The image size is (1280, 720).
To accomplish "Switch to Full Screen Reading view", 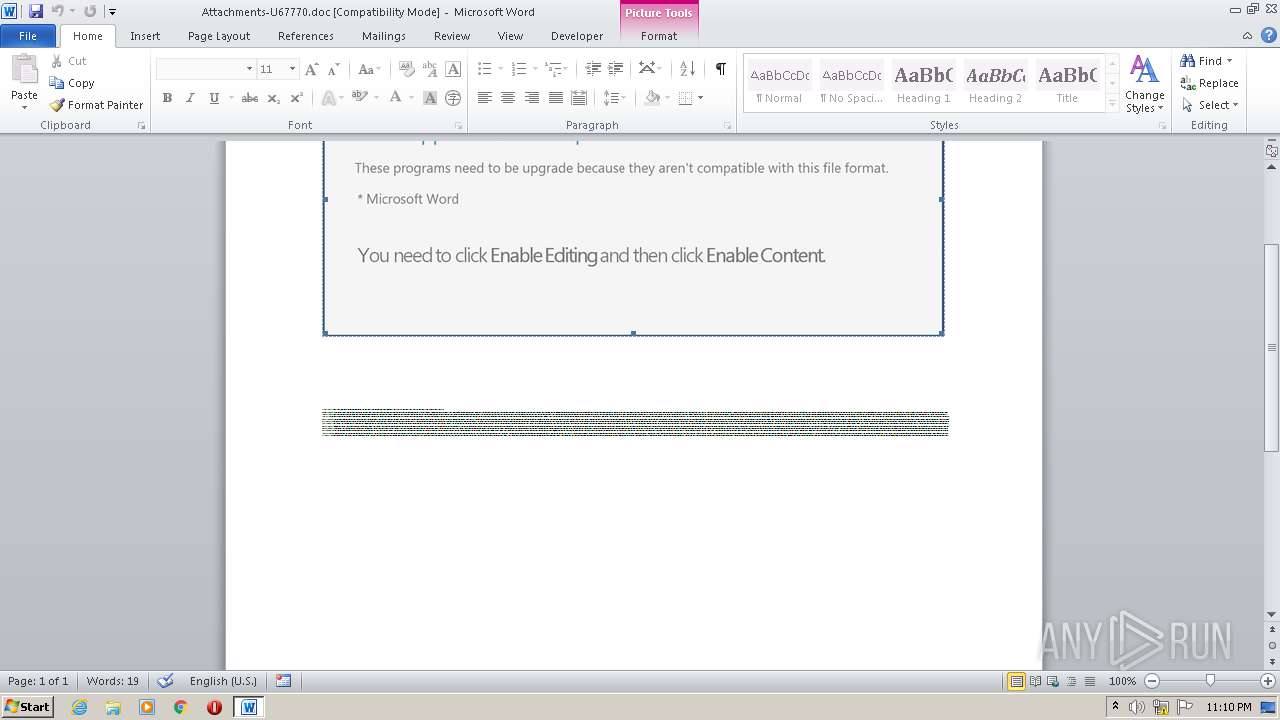I will pyautogui.click(x=1035, y=681).
